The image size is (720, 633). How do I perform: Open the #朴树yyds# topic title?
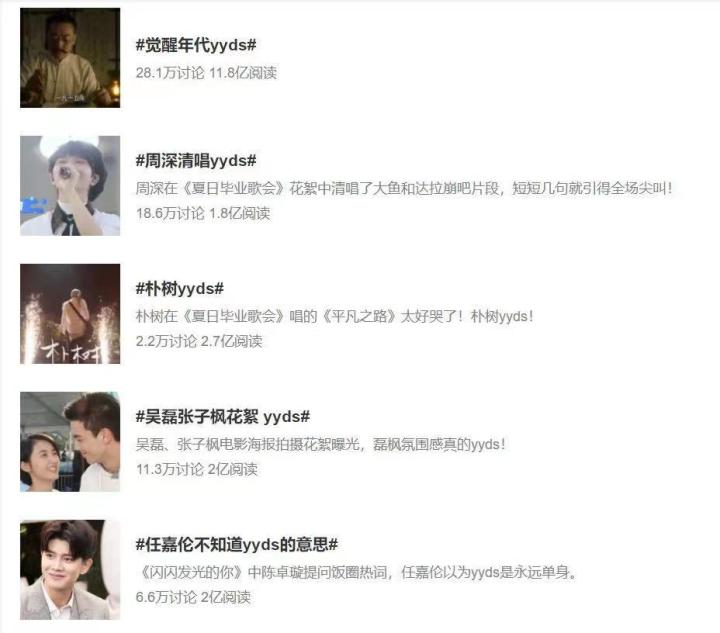click(180, 289)
